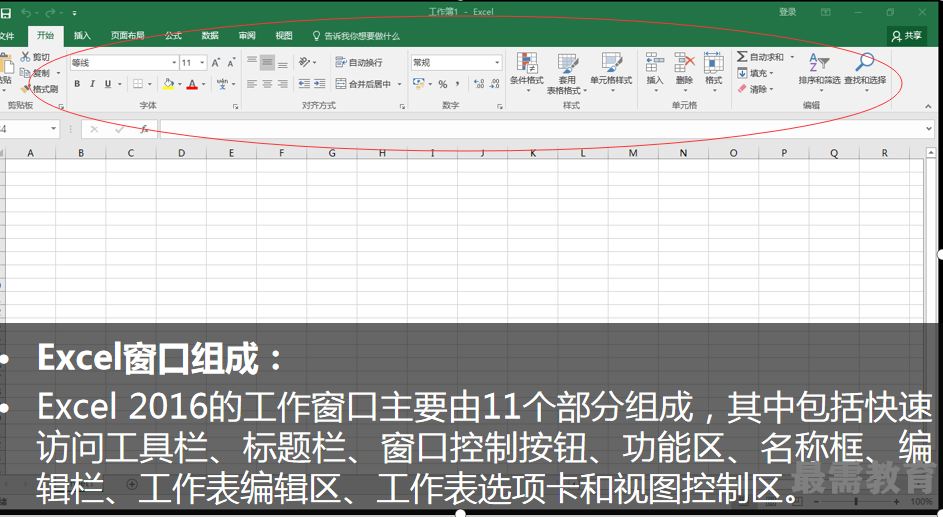The image size is (943, 517).
Task: Increase indent
Action: point(319,84)
